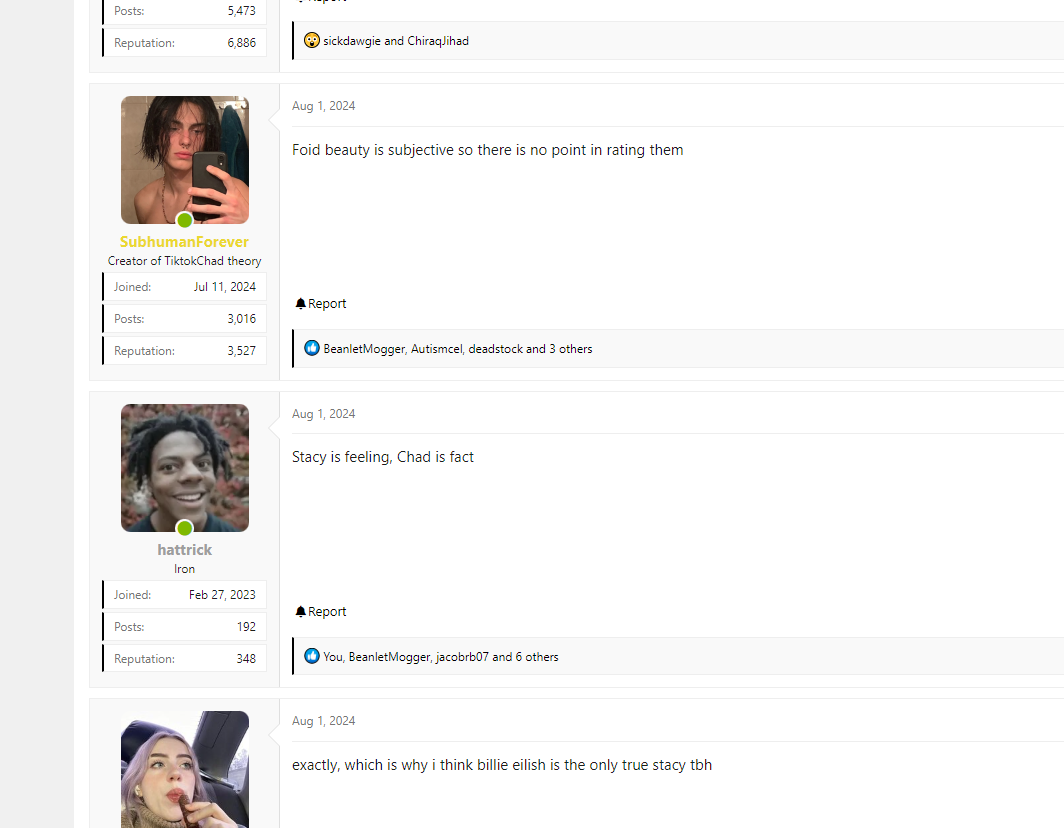1064x828 pixels.
Task: Select the text 'Stacy is feeling, Chad is fact'
Action: (383, 457)
